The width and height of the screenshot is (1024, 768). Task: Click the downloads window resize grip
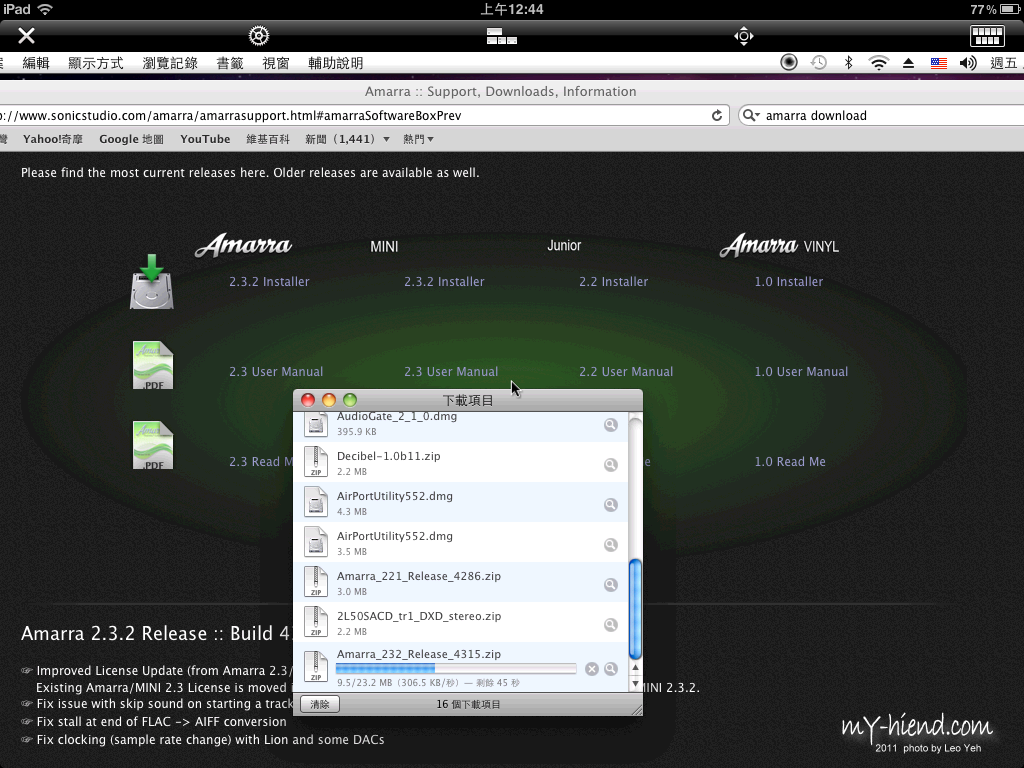pos(637,709)
